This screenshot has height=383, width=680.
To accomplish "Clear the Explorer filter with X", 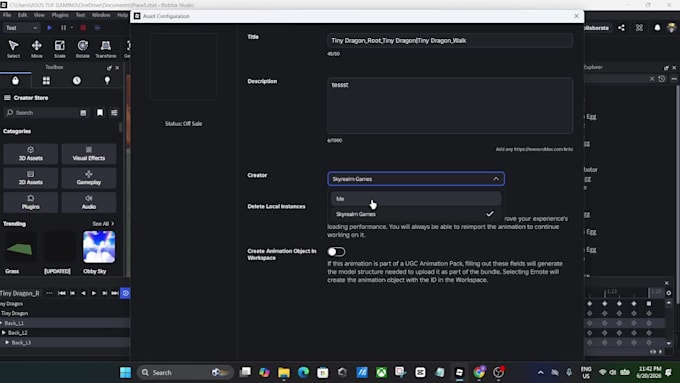I will point(652,79).
